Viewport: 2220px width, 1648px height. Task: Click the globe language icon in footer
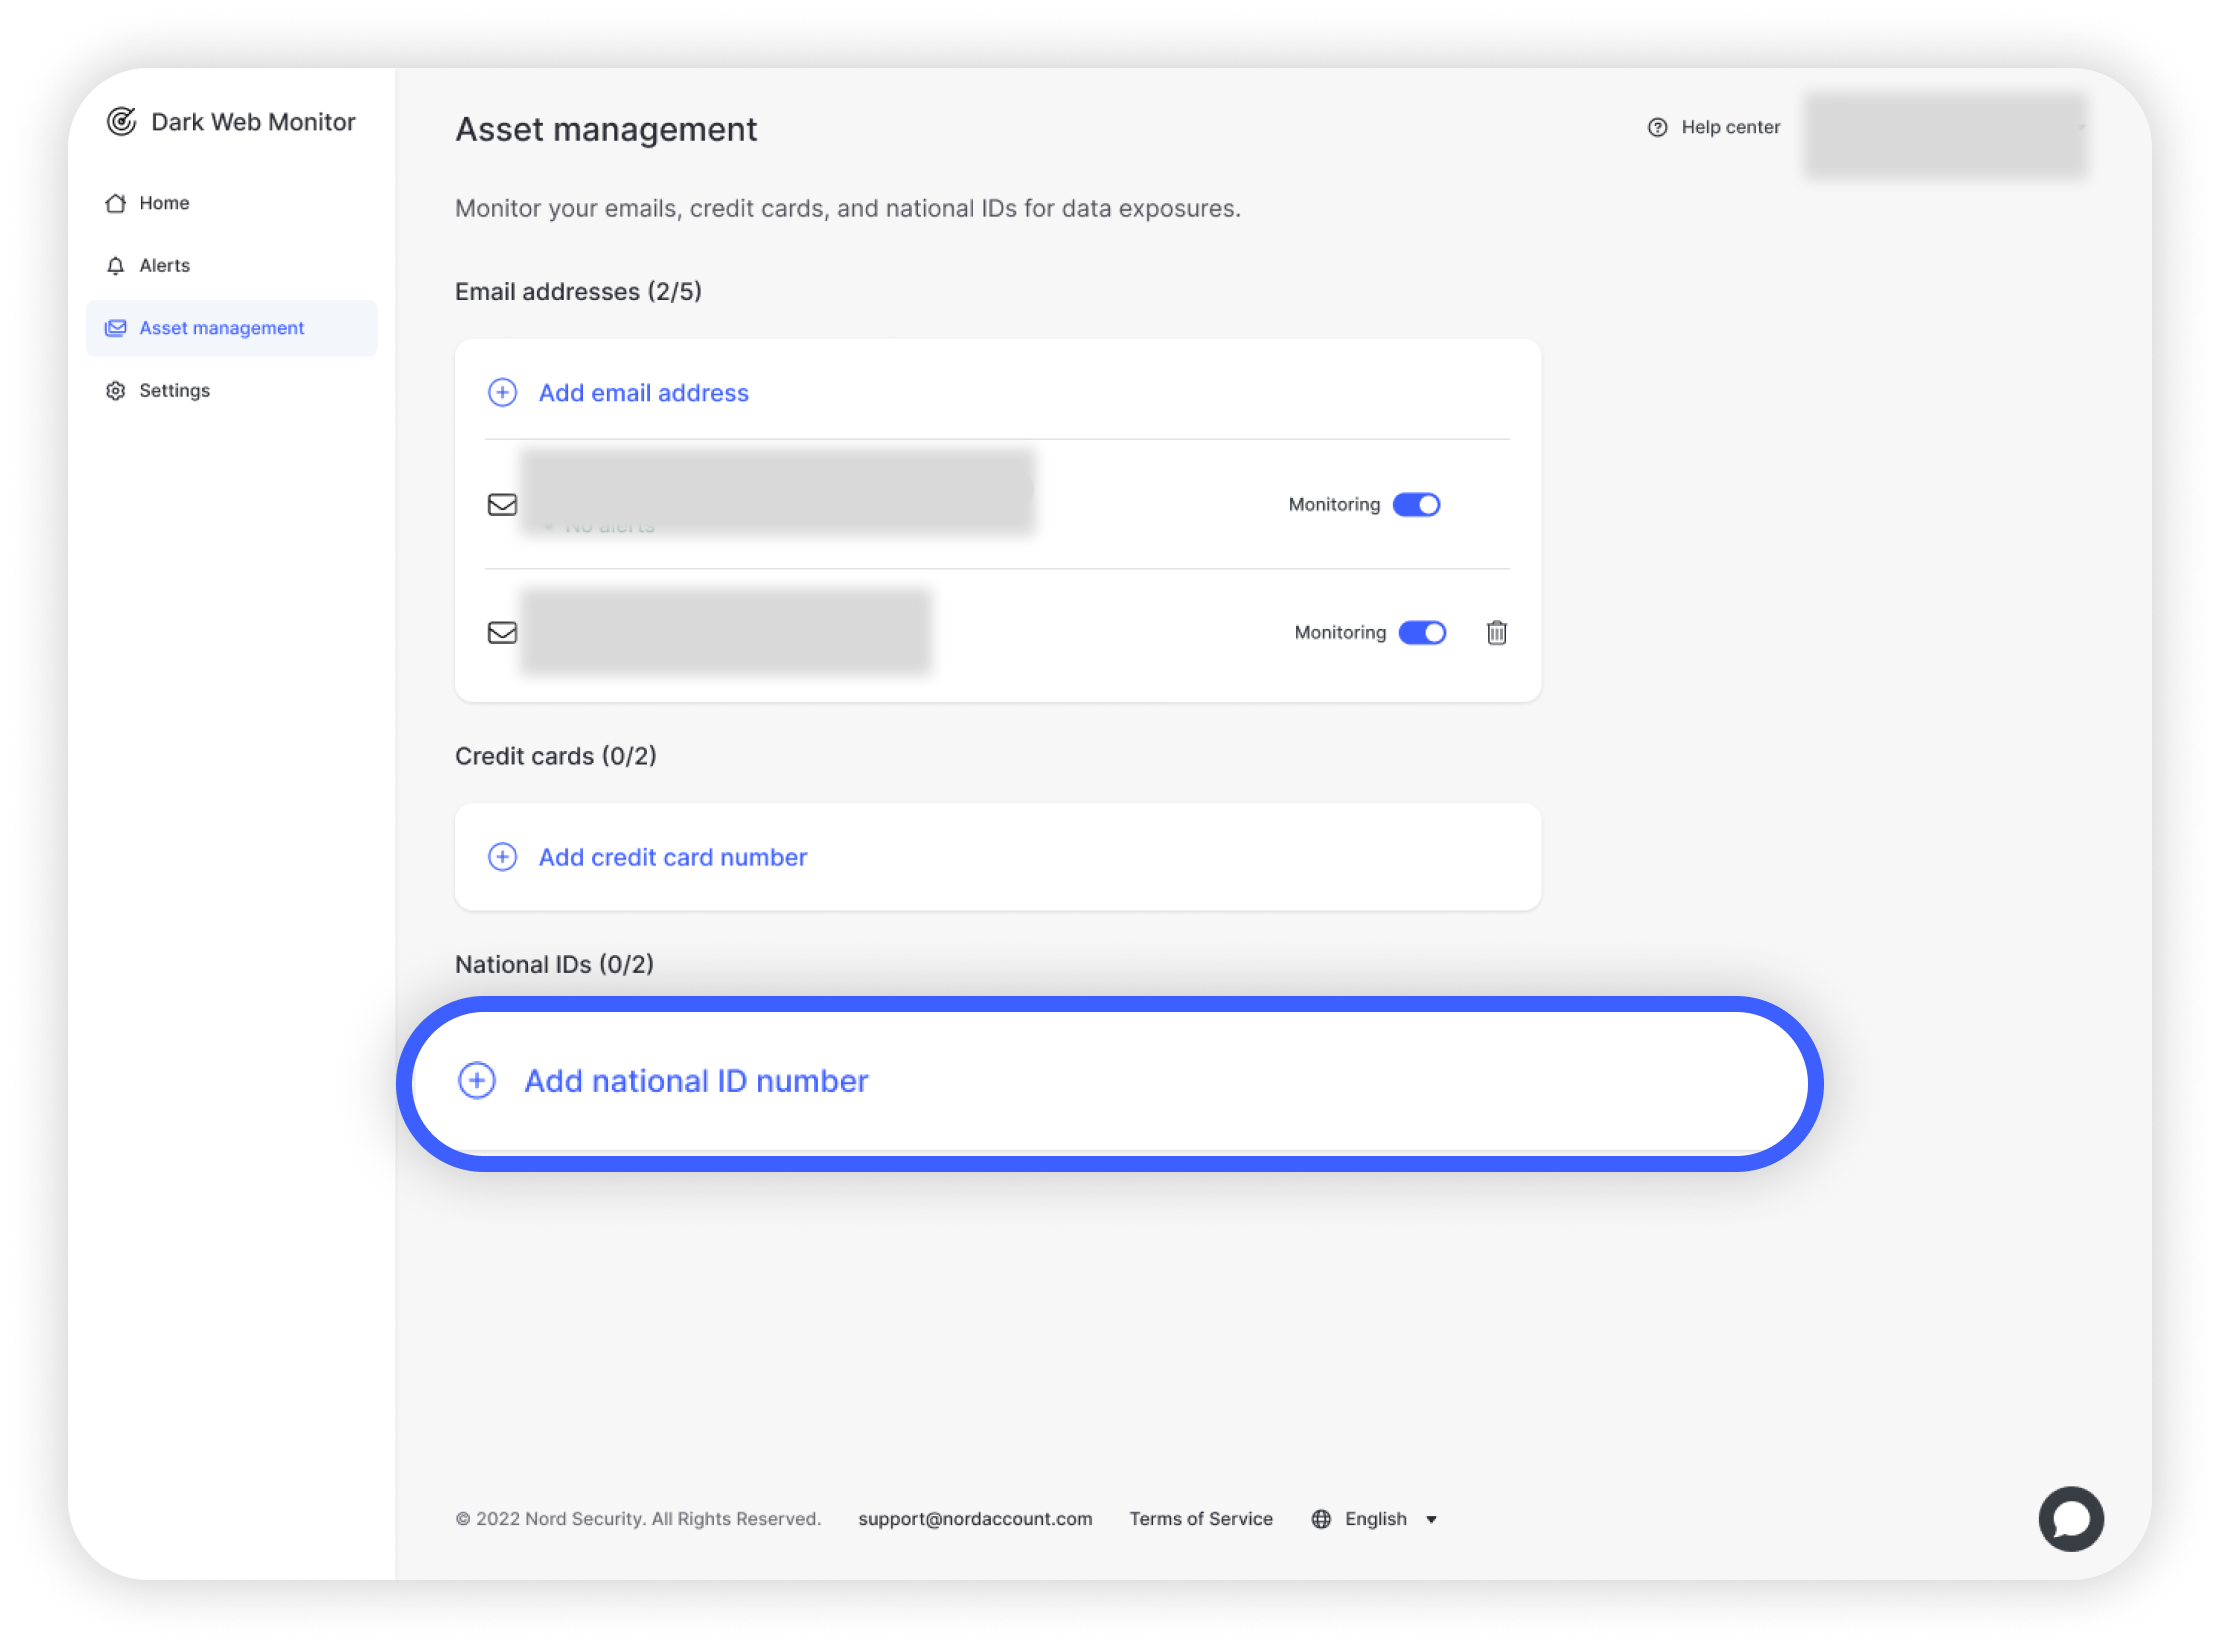[x=1321, y=1519]
